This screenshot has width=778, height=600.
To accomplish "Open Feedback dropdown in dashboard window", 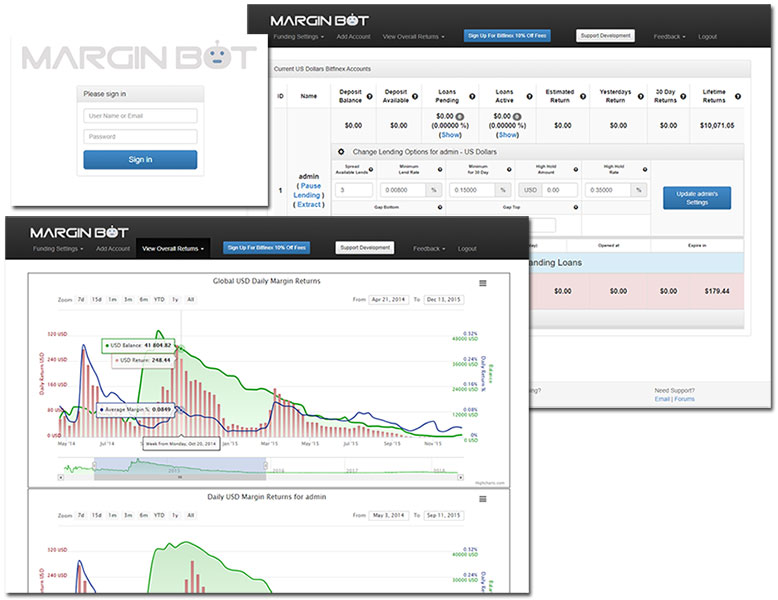I will click(669, 37).
